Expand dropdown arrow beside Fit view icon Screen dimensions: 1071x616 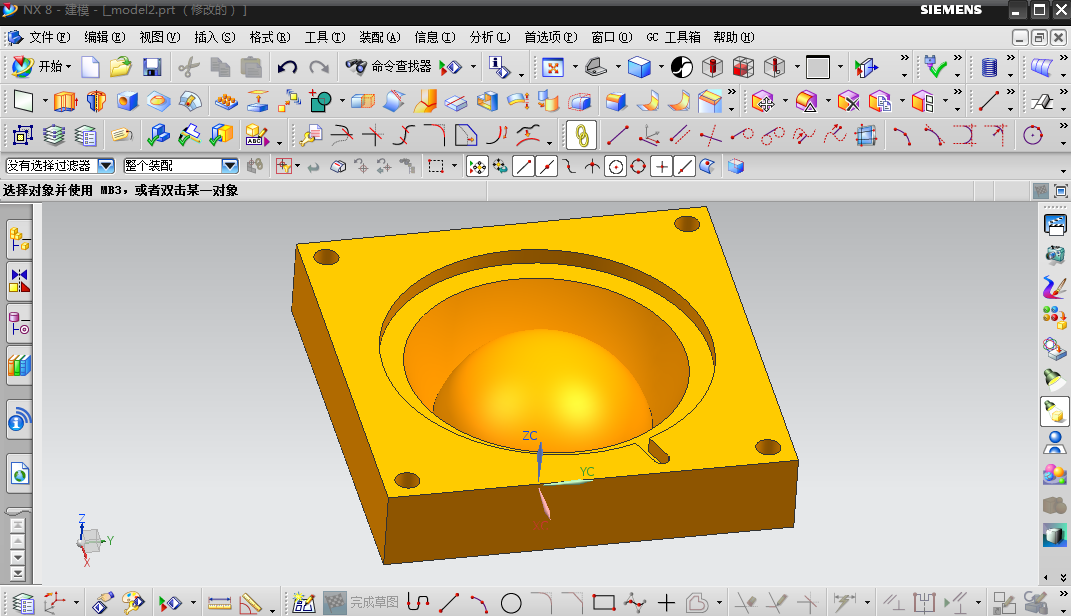pos(574,67)
